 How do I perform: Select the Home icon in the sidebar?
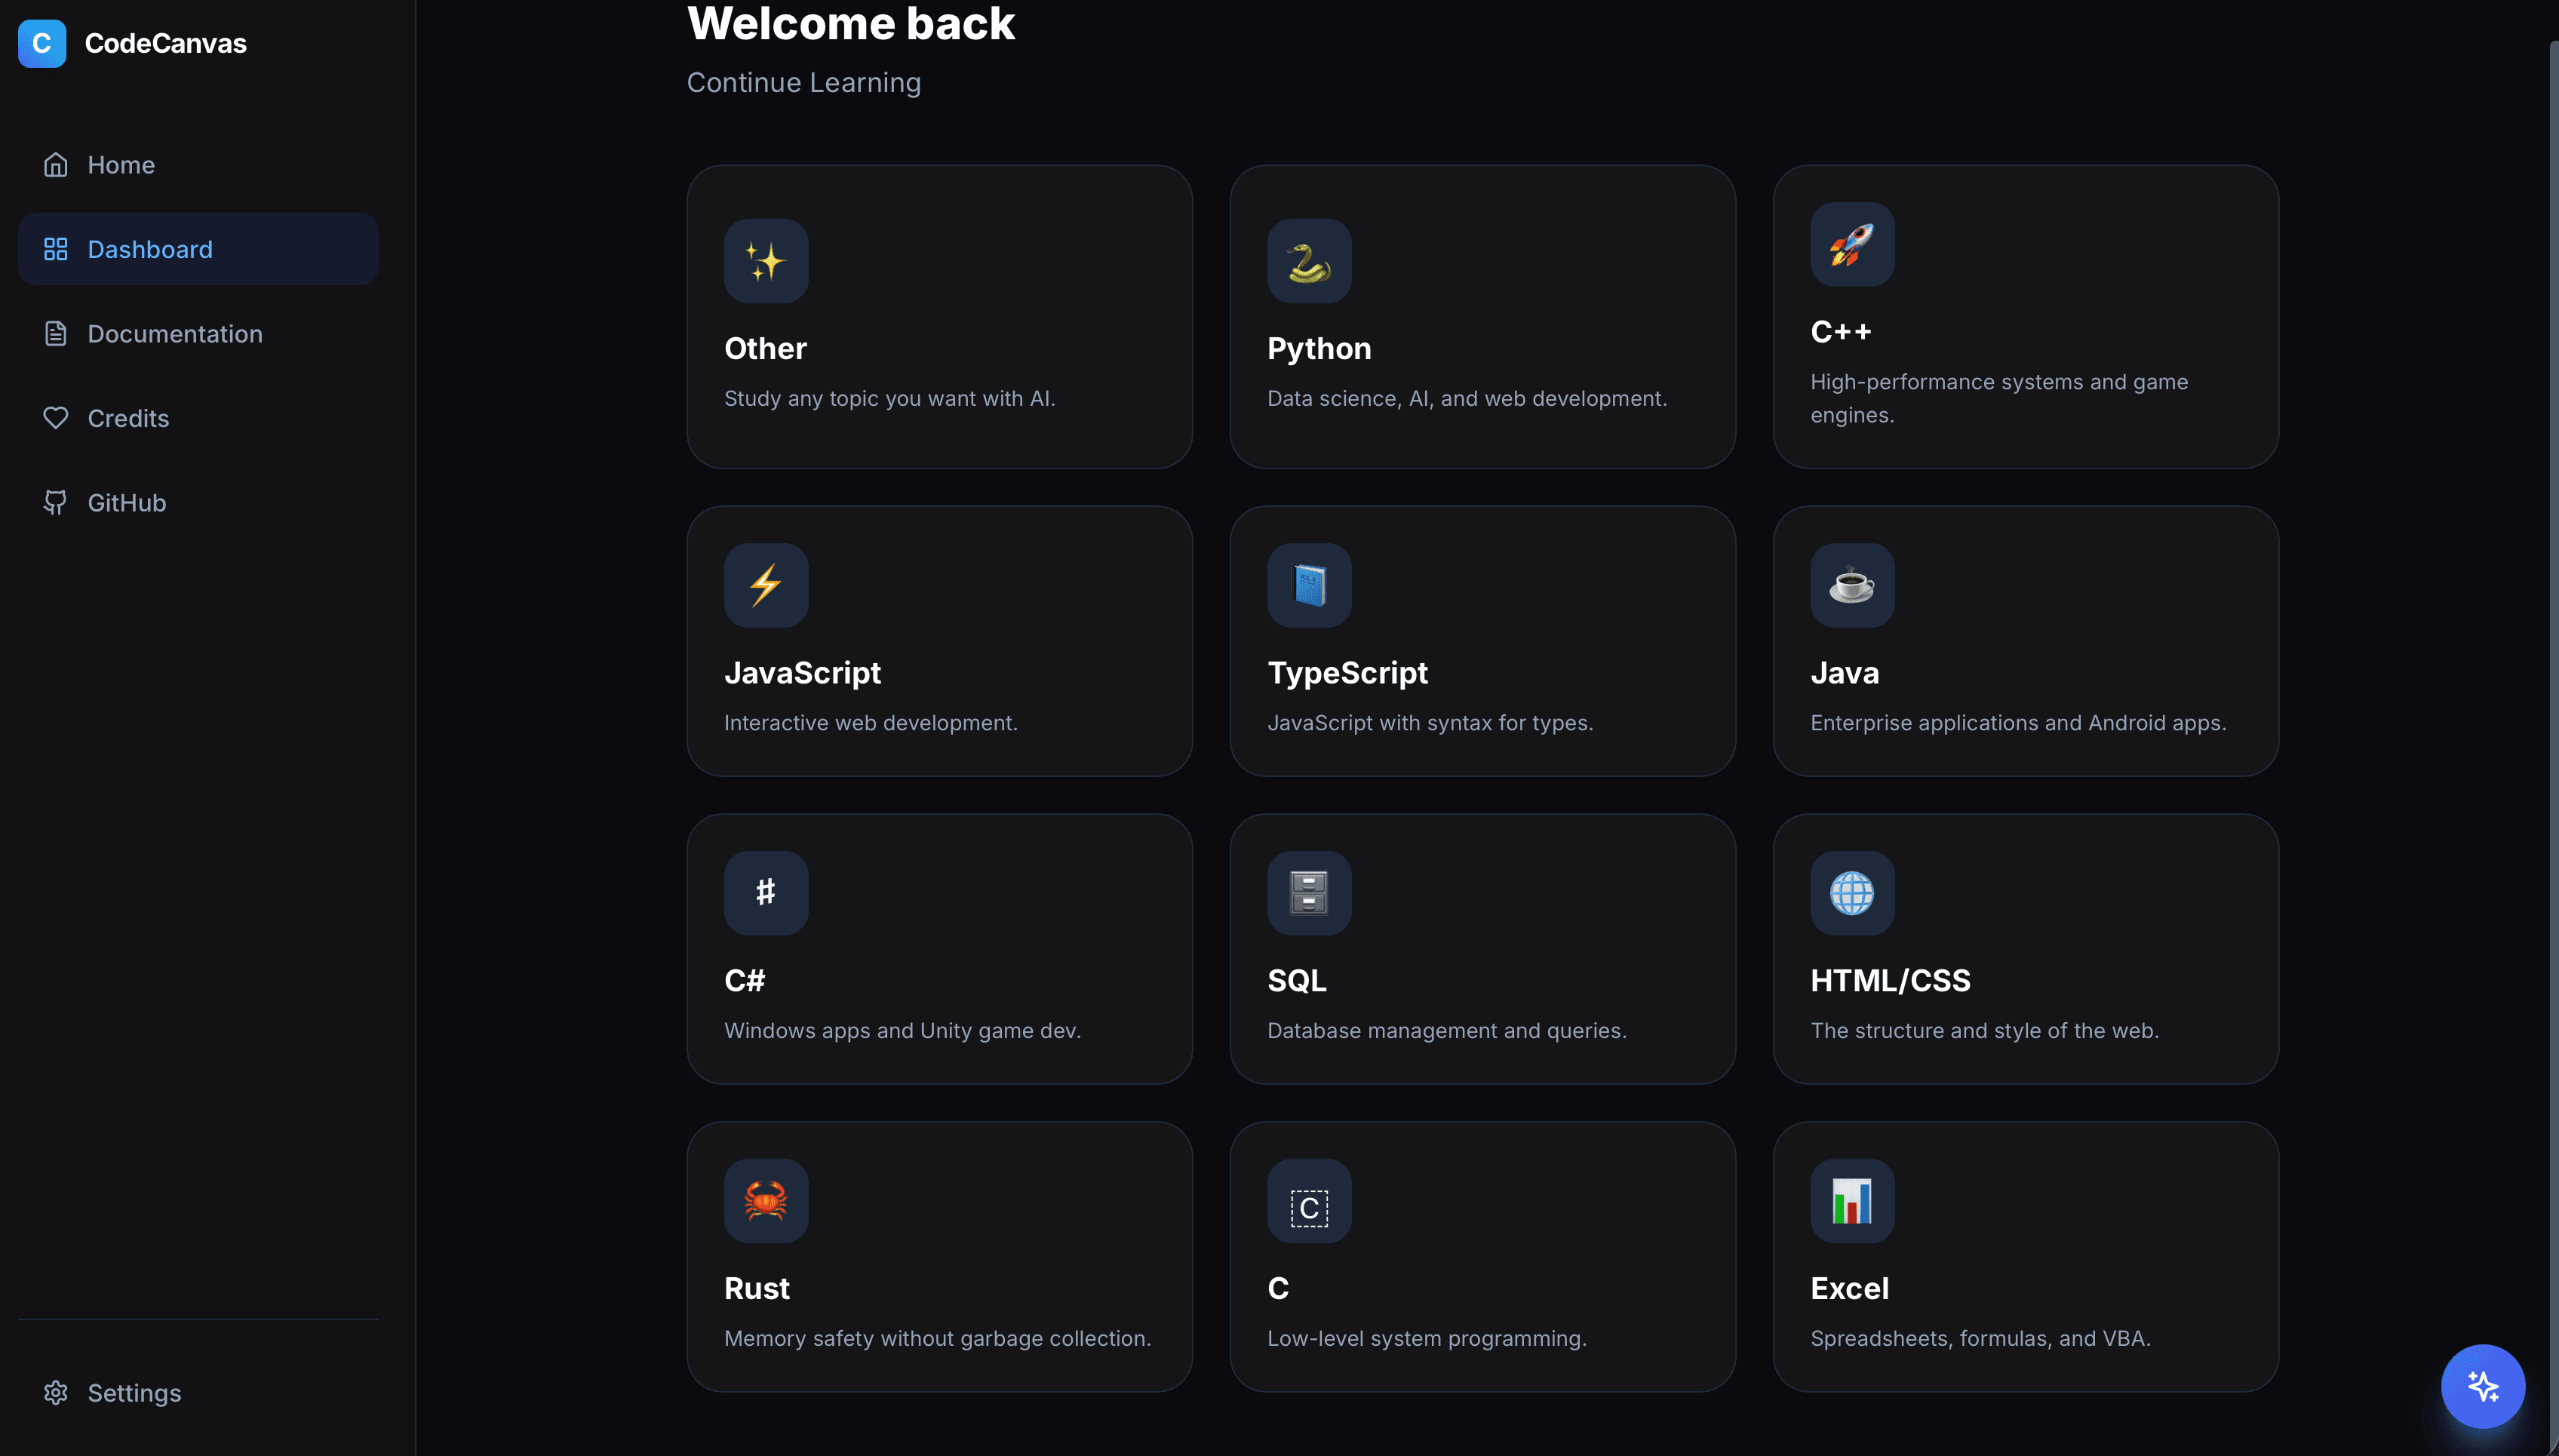point(56,163)
